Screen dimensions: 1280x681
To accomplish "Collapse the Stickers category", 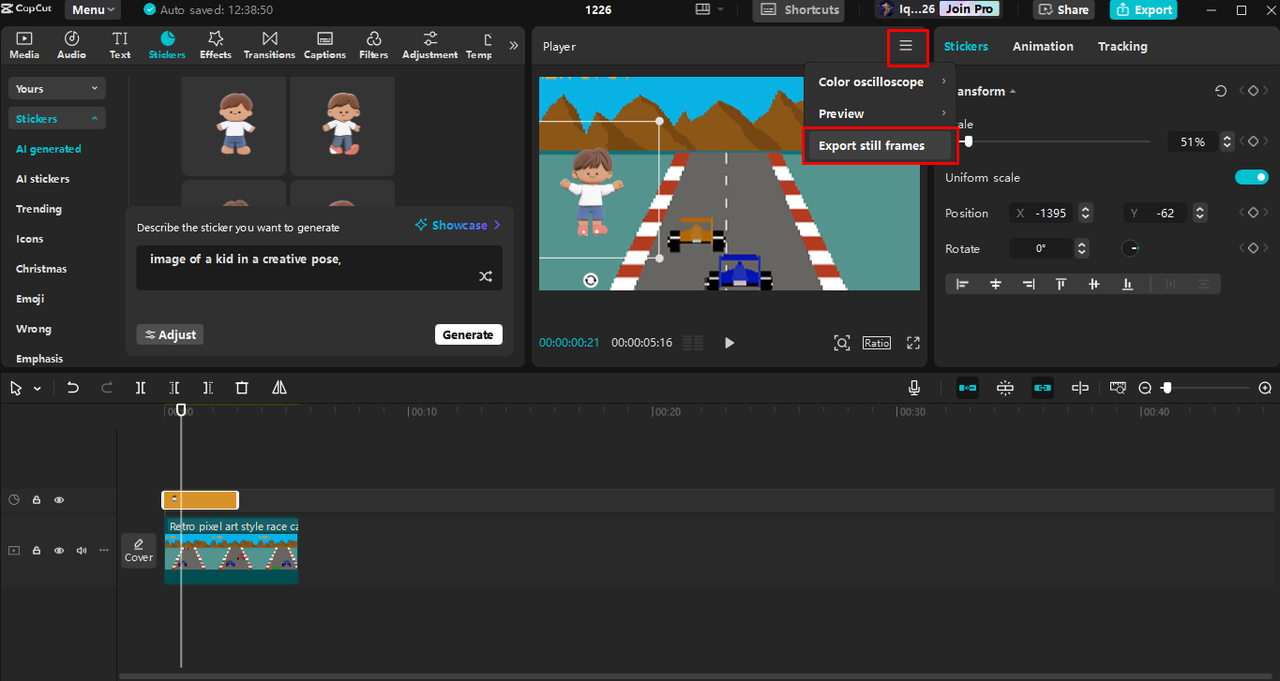I will [x=57, y=119].
